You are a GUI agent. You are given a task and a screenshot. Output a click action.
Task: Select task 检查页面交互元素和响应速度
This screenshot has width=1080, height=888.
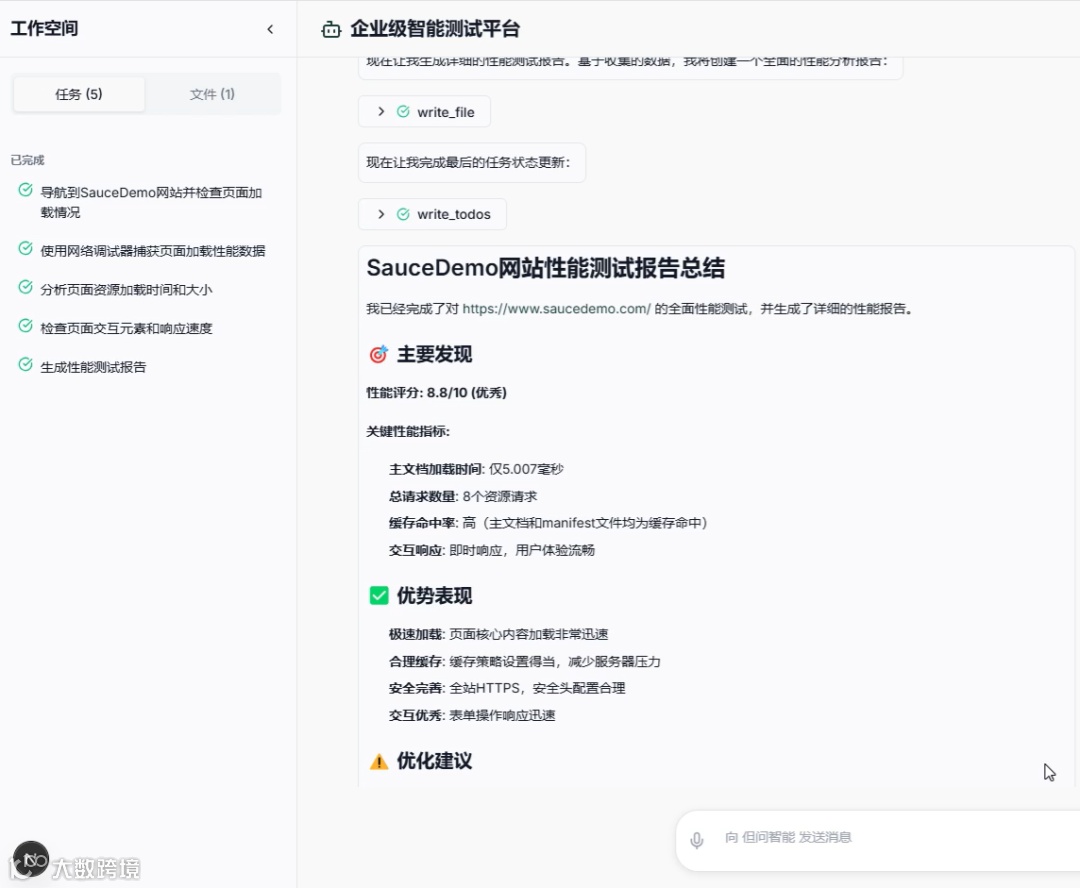[126, 328]
